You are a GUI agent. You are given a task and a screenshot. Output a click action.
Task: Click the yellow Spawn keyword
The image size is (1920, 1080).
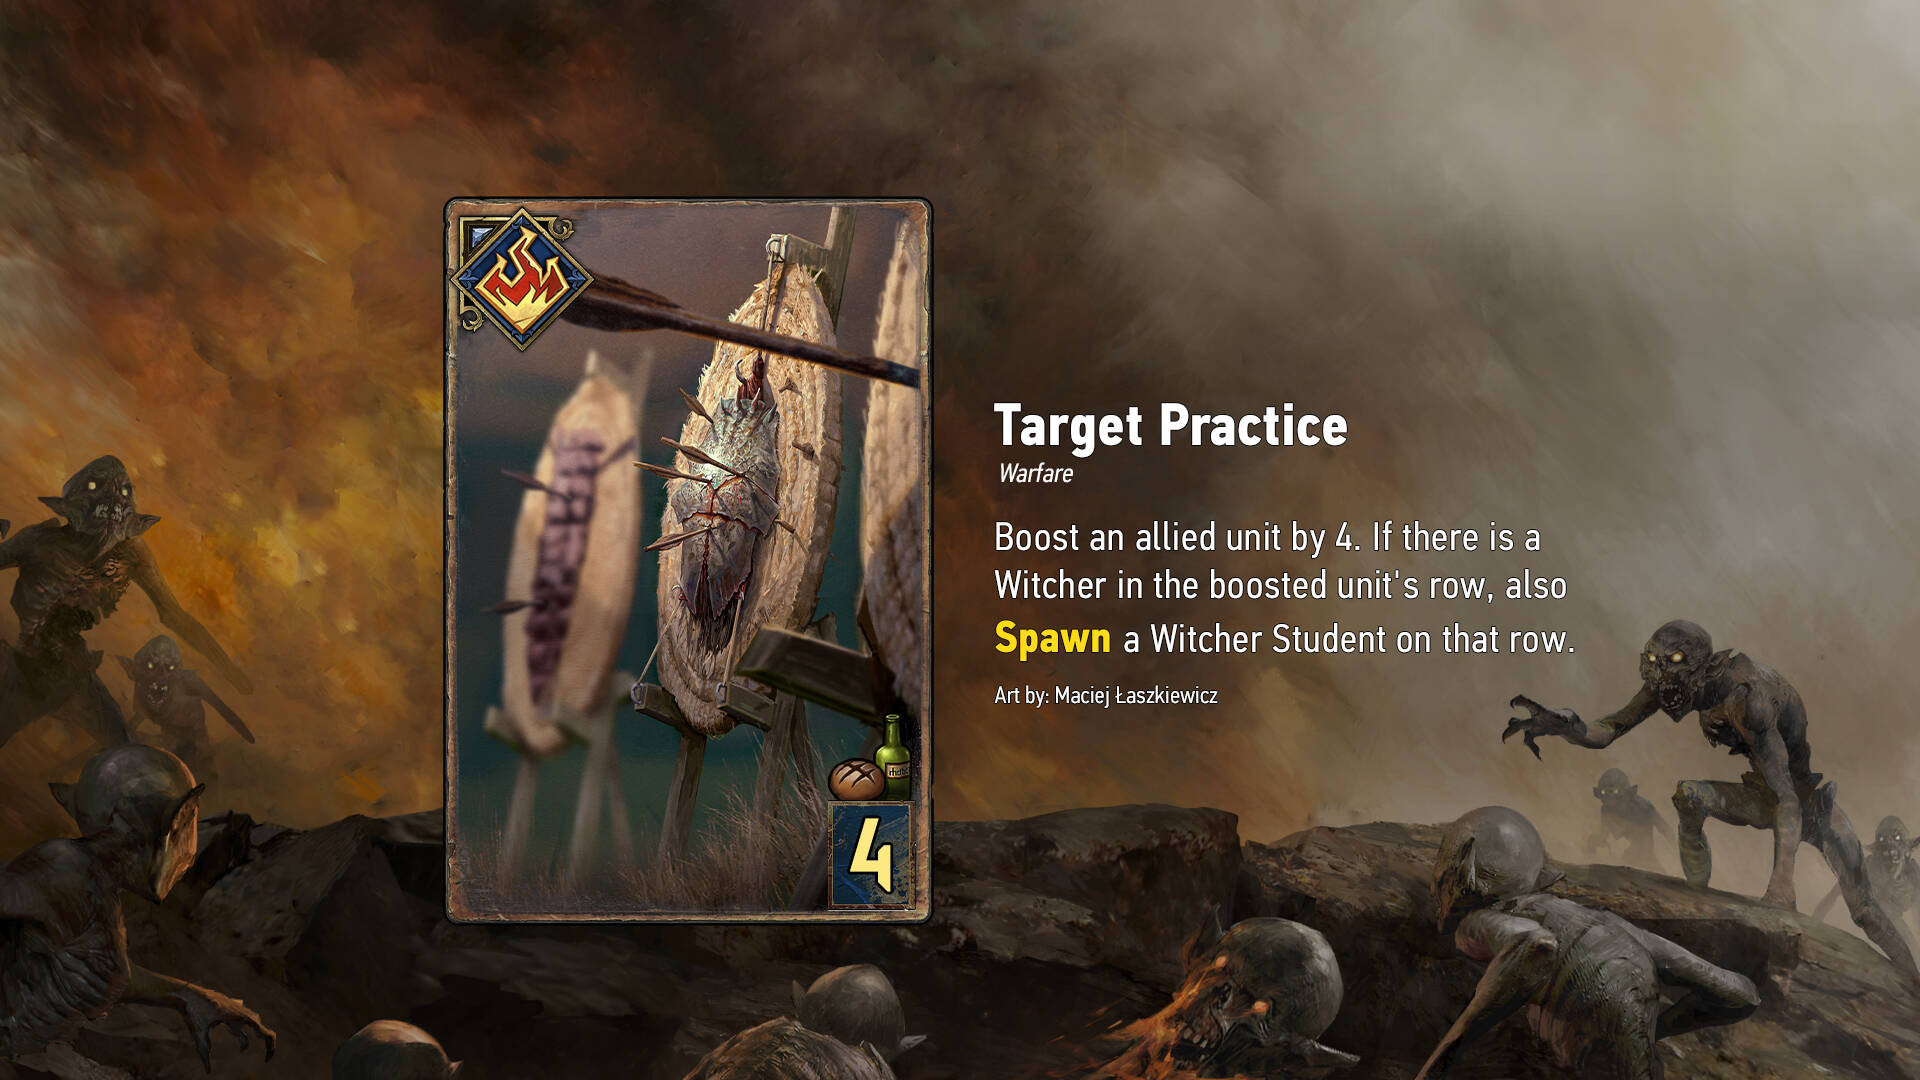click(x=1052, y=638)
